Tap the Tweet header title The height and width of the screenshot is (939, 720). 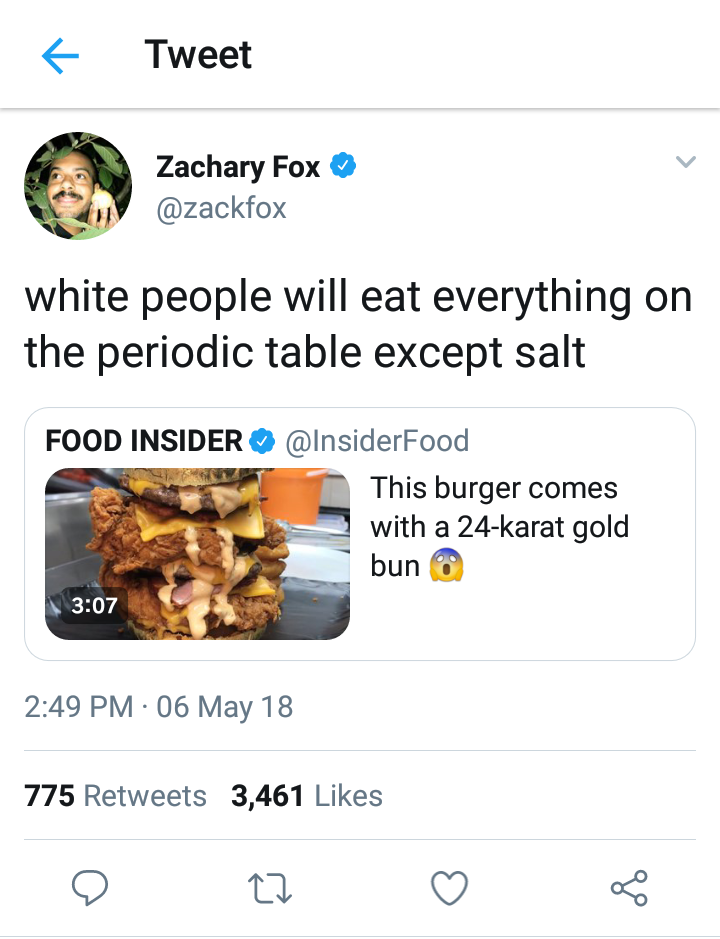(198, 55)
